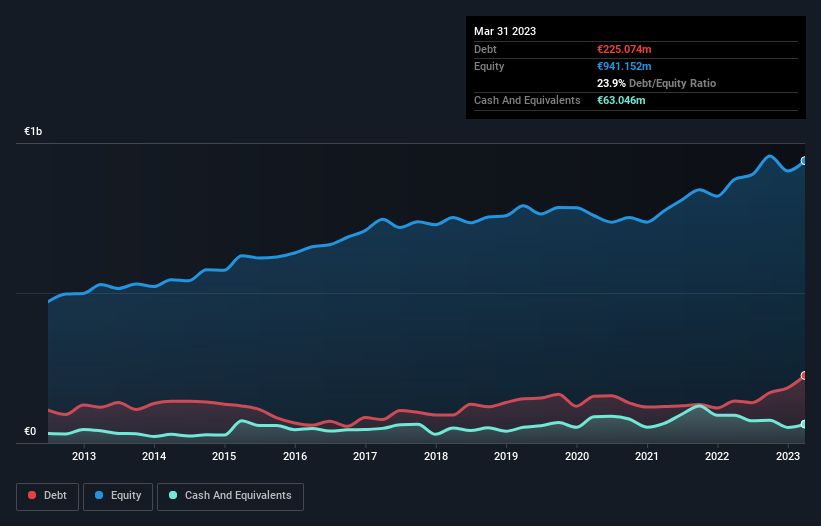Viewport: 821px width, 526px height.
Task: Select the 2020 x-axis label
Action: pyautogui.click(x=576, y=456)
